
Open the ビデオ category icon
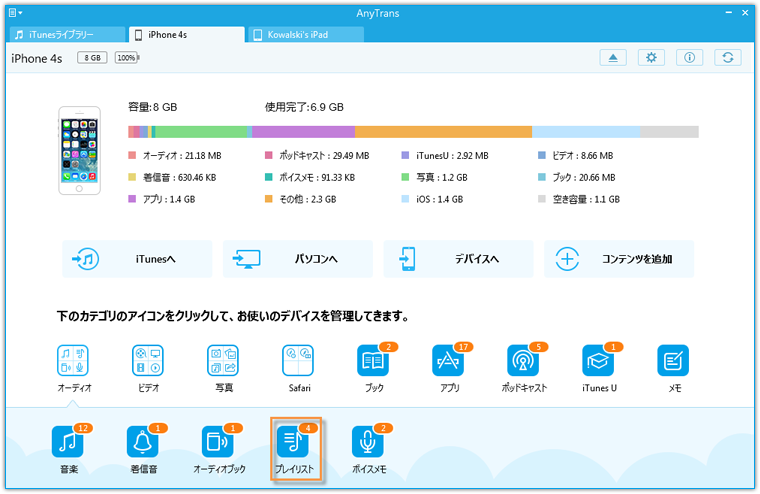148,361
